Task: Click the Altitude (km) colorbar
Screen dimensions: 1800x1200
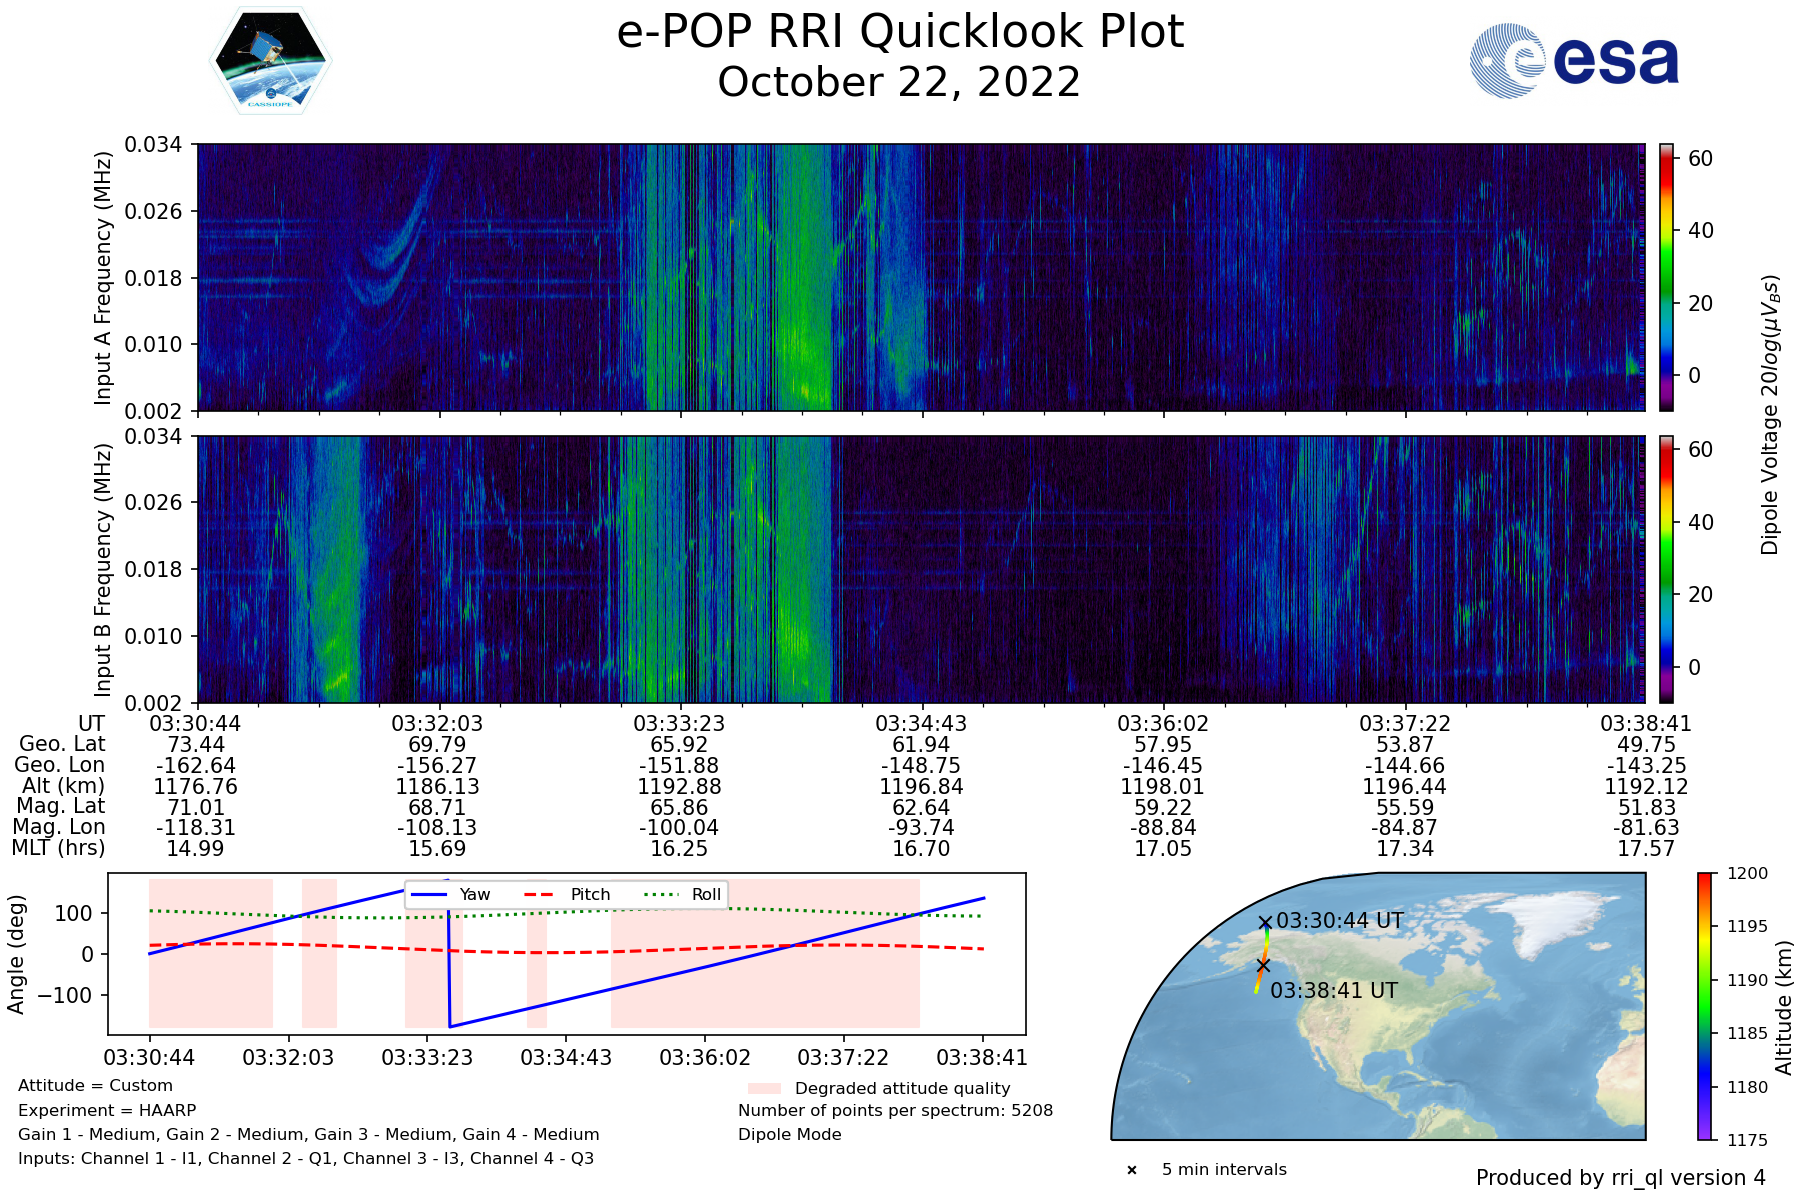Action: [1705, 1006]
